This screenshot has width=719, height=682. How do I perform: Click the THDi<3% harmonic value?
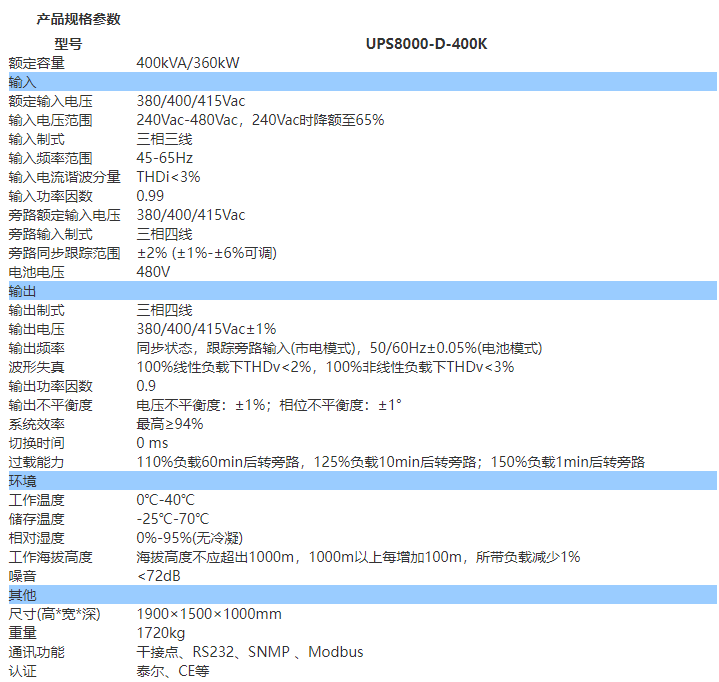pos(168,177)
